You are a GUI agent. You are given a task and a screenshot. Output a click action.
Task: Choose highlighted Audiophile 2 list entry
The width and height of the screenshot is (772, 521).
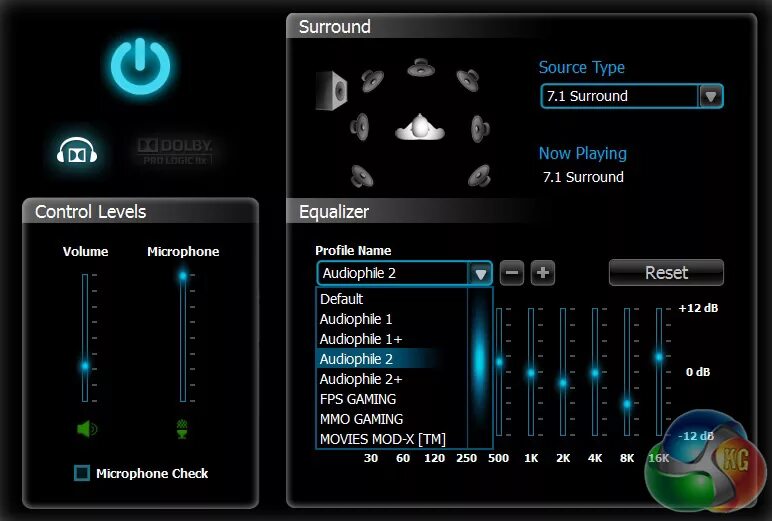coord(391,359)
